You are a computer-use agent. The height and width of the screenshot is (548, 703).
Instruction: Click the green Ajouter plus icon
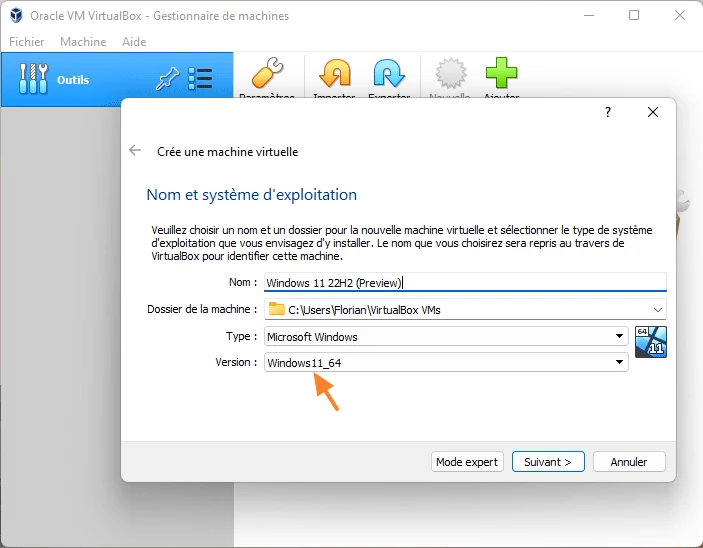tap(501, 73)
